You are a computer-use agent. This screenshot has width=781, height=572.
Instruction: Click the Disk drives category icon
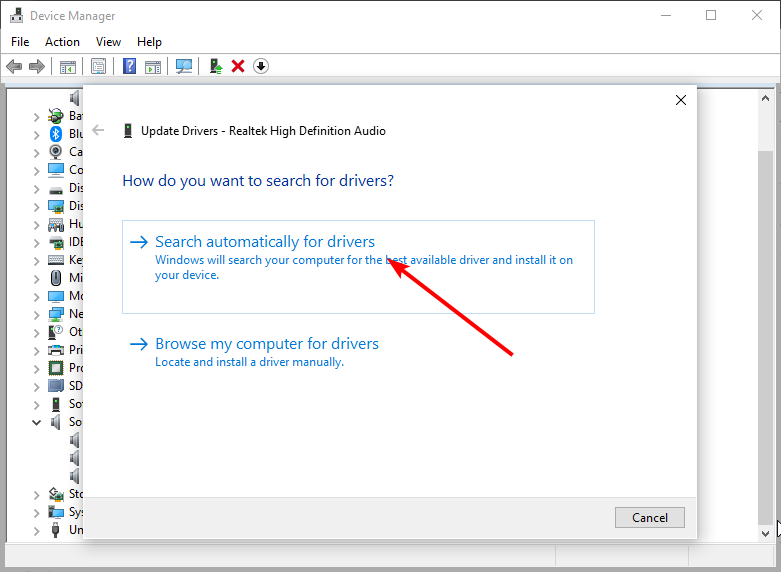click(56, 190)
